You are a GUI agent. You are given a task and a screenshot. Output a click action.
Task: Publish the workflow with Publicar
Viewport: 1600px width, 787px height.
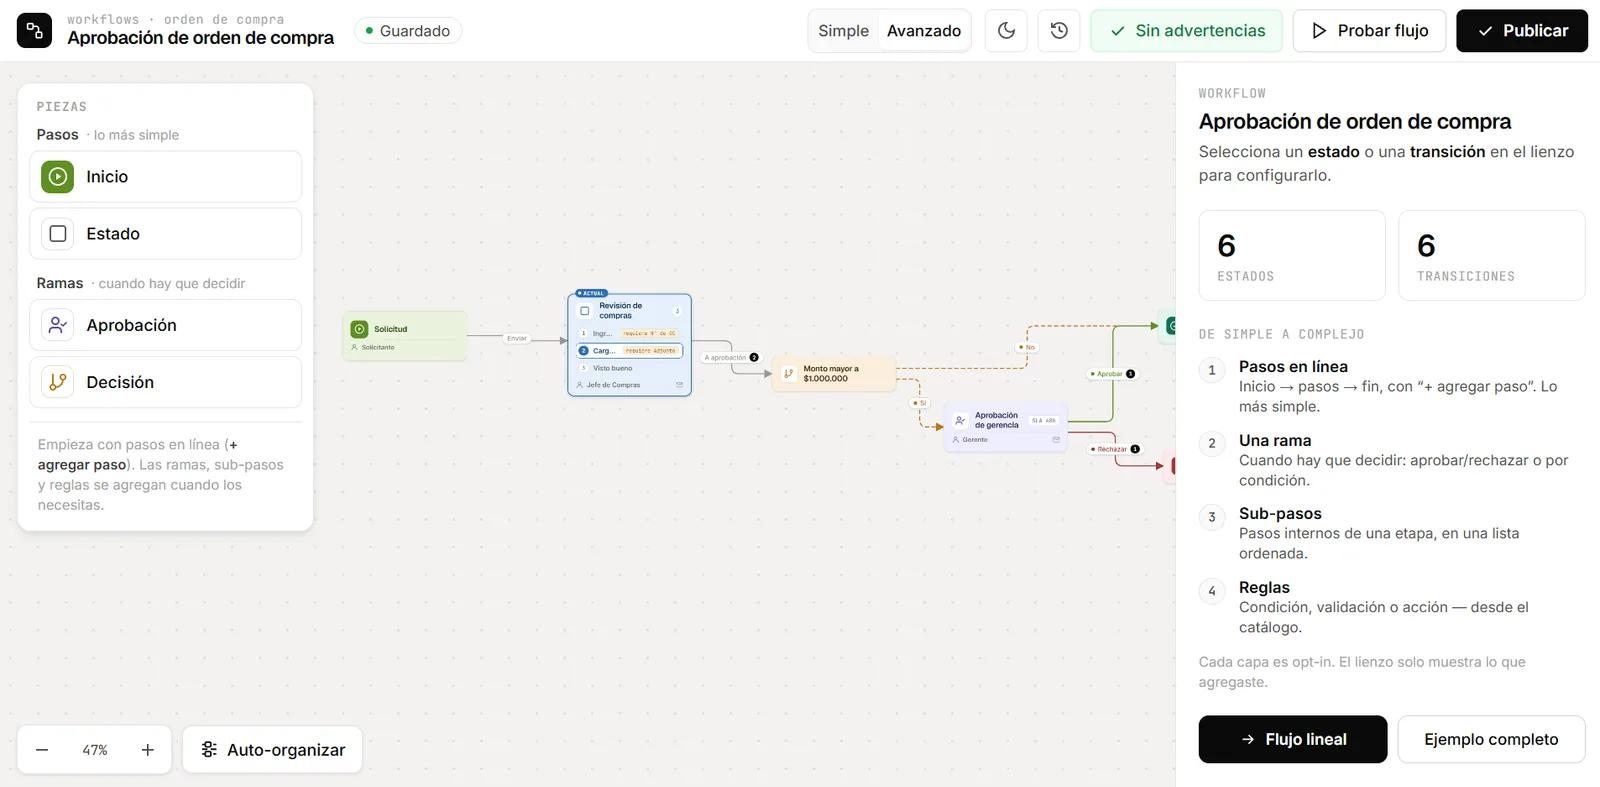1522,31
